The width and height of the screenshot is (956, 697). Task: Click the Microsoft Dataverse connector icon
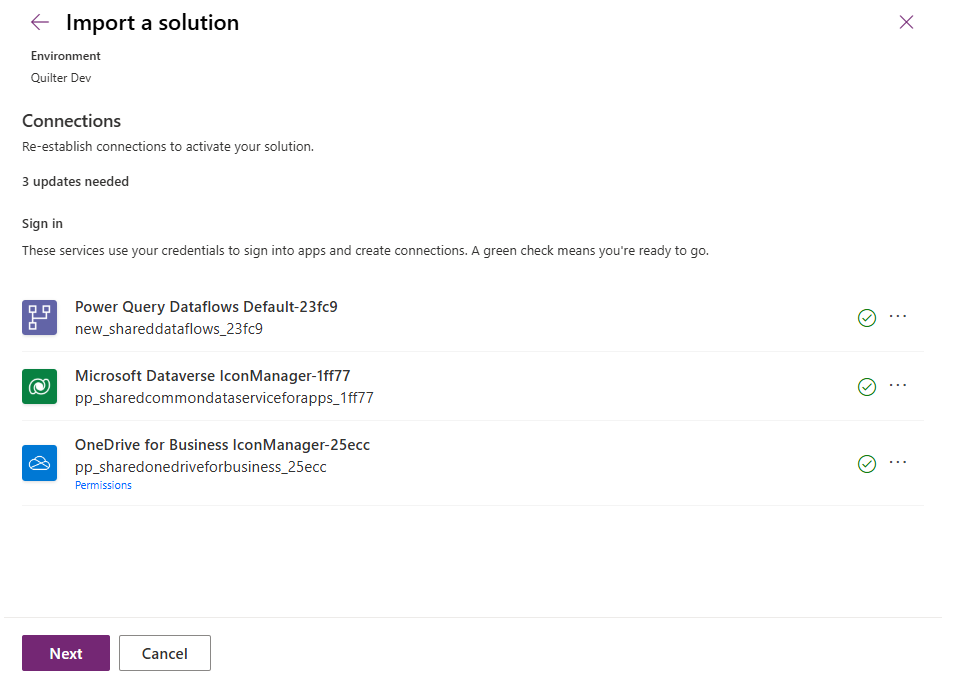(40, 387)
